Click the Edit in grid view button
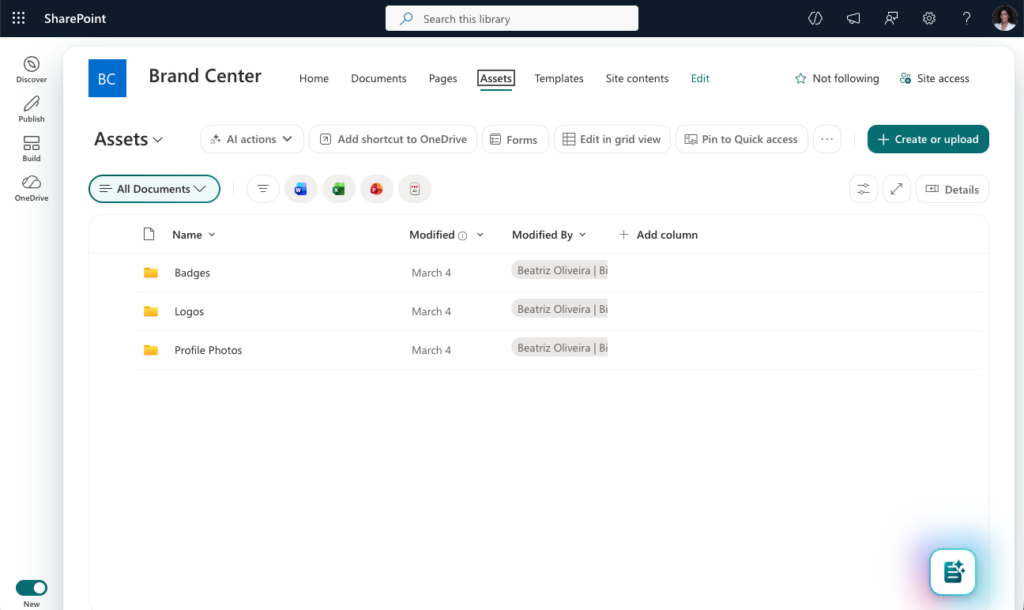This screenshot has width=1024, height=610. 611,139
